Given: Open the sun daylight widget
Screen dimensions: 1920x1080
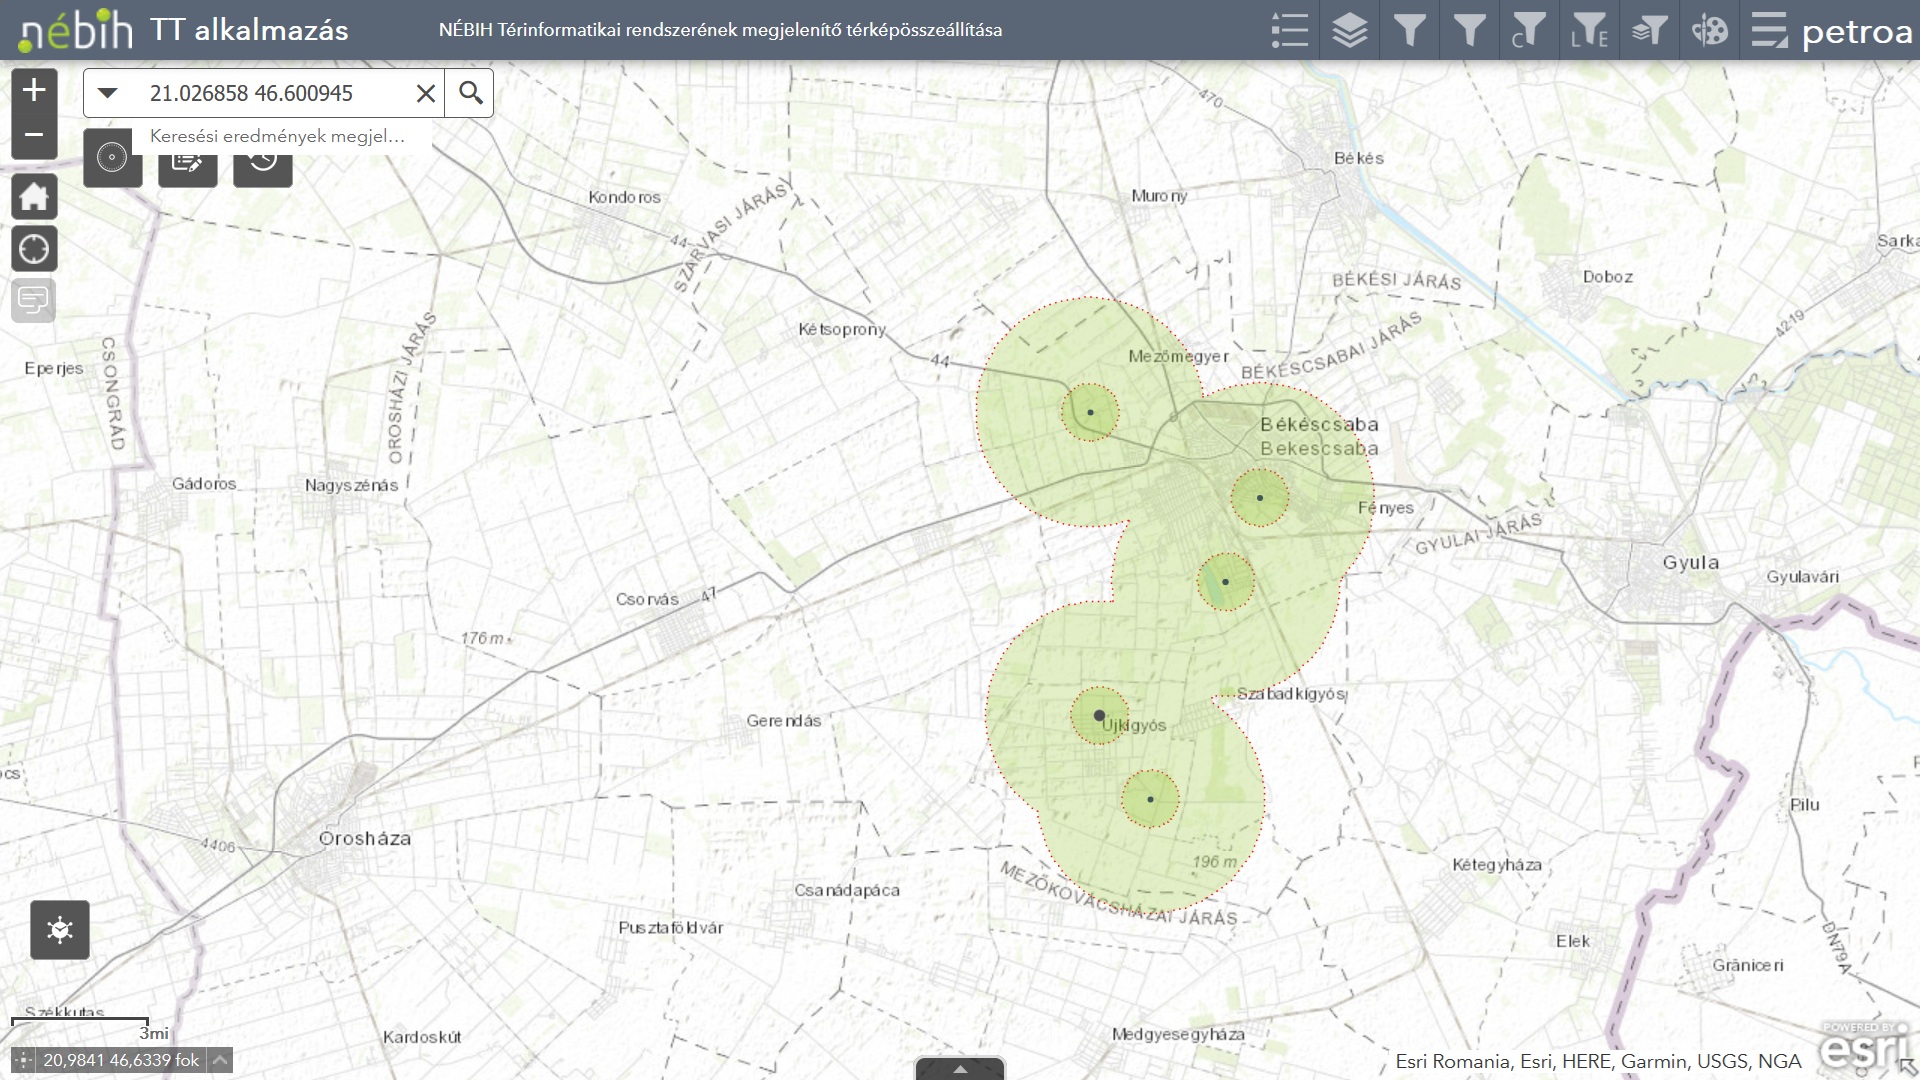Looking at the screenshot, I should pos(60,930).
